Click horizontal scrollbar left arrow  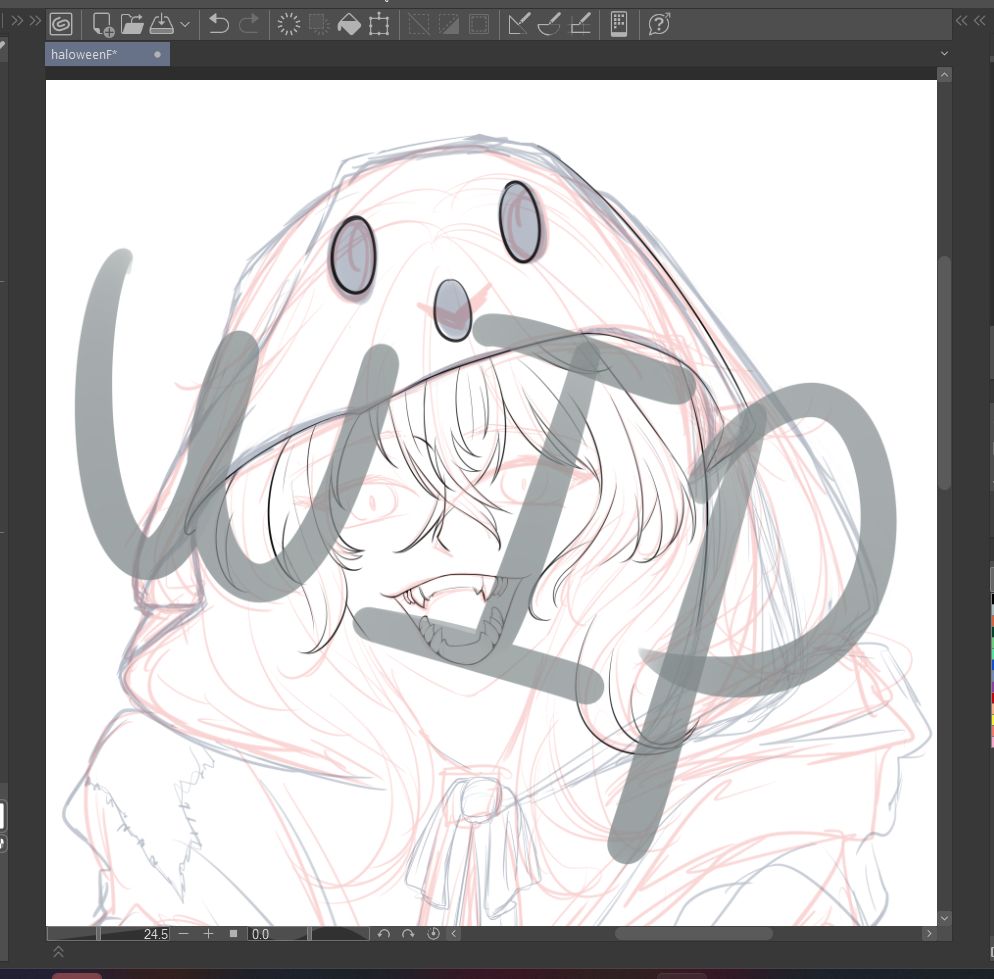click(454, 933)
